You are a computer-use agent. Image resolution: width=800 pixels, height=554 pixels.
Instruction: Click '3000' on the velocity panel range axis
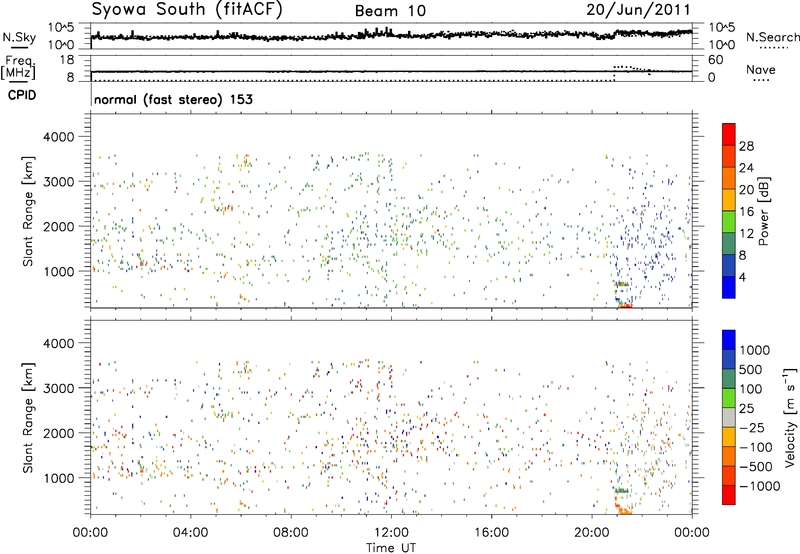pyautogui.click(x=58, y=388)
